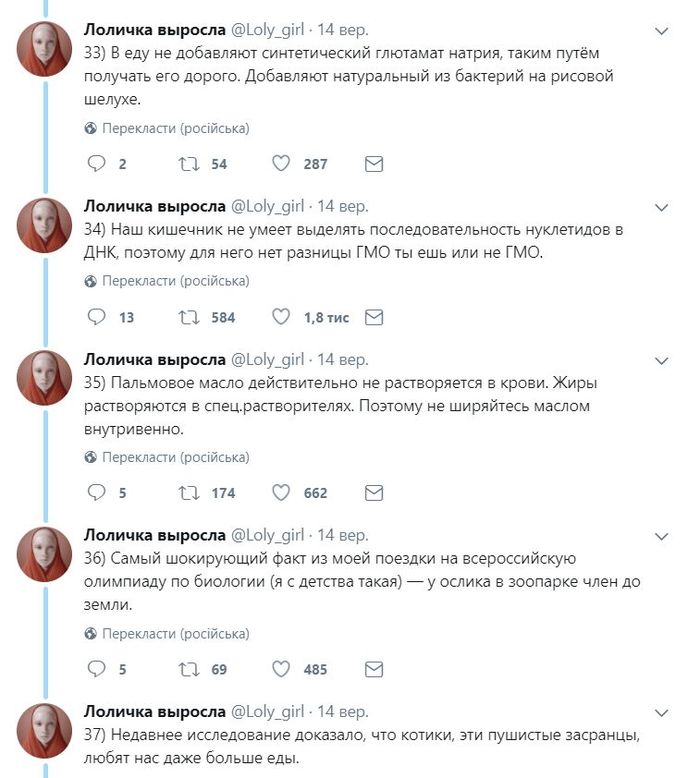Share tweet 36 via message envelope icon

pos(374,669)
